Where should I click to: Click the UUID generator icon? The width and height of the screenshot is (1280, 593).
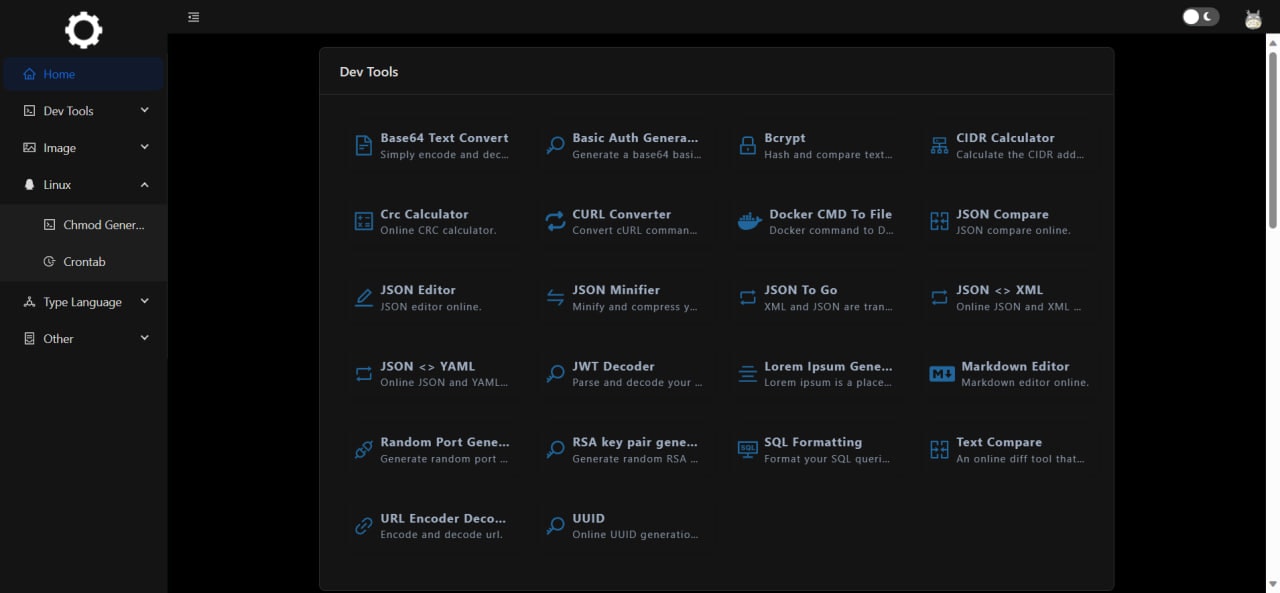555,525
